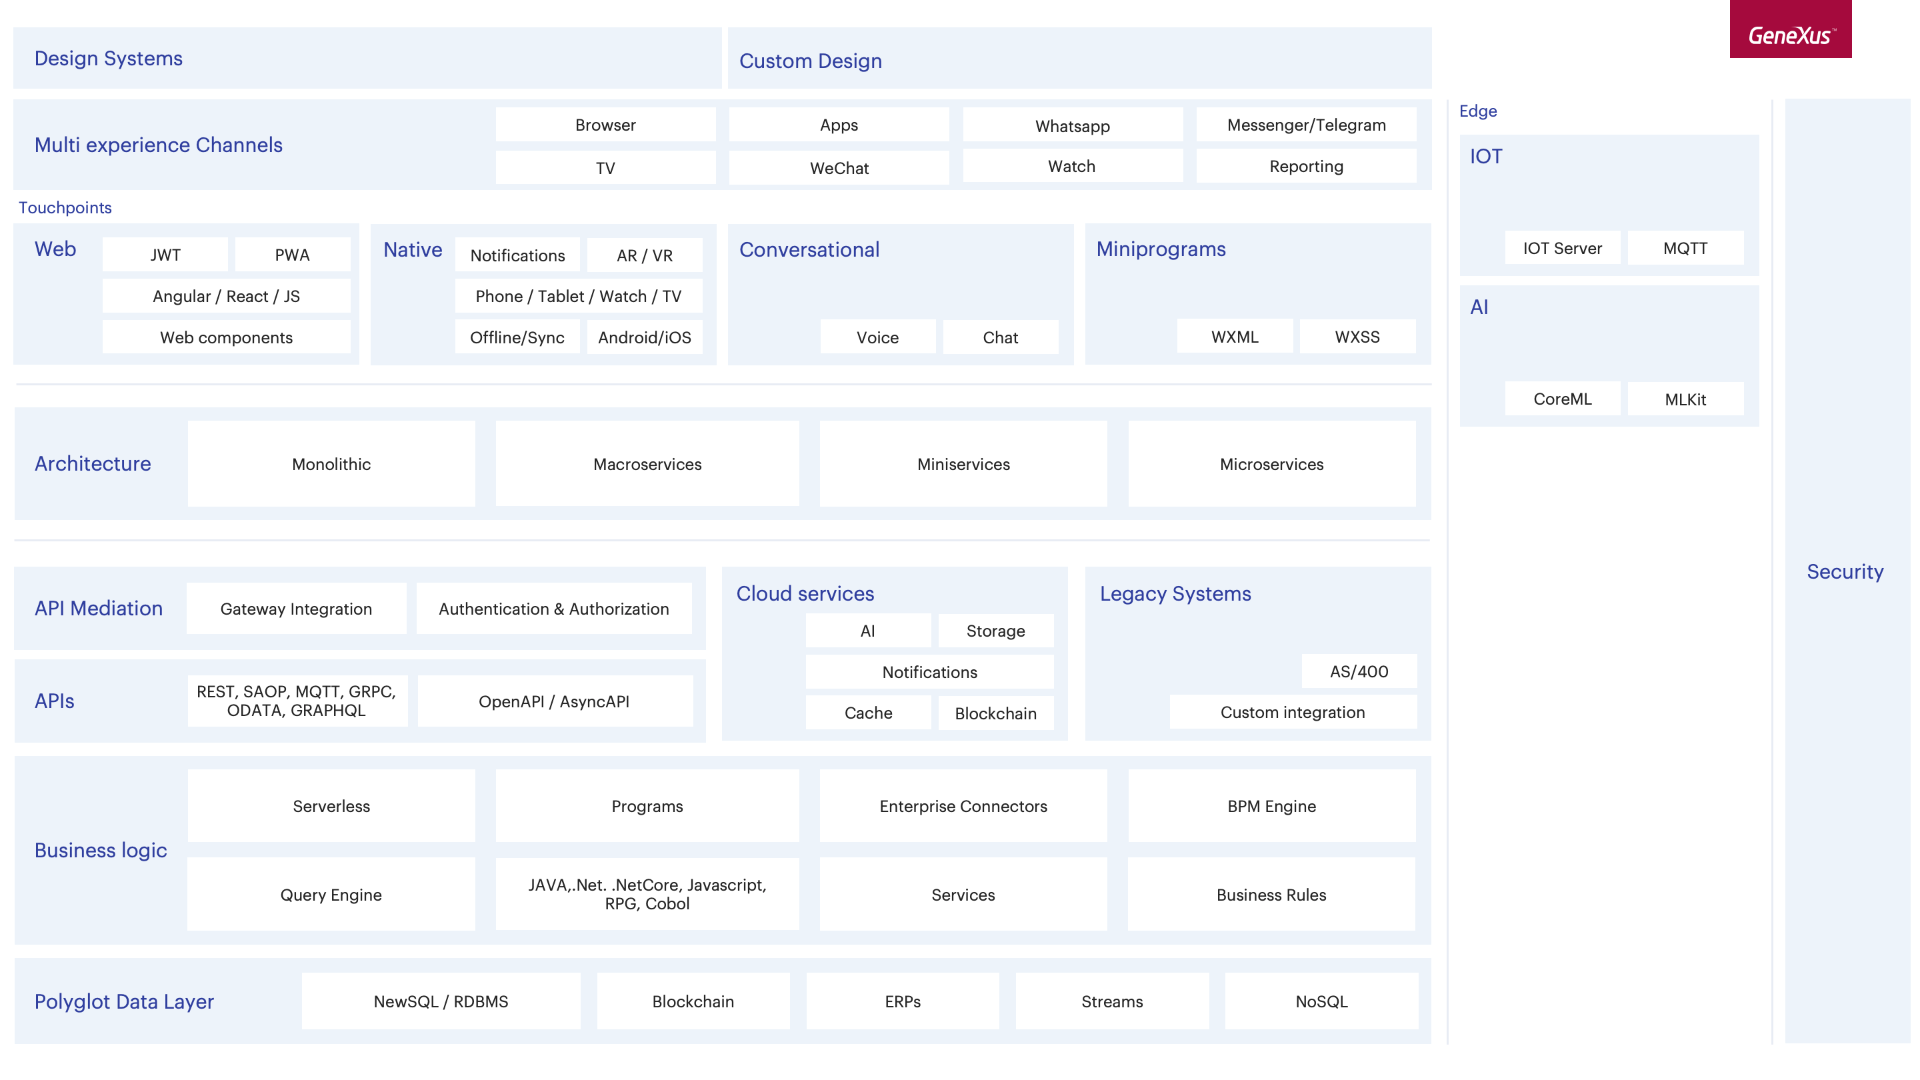Click the AR / VR native box

pos(644,255)
